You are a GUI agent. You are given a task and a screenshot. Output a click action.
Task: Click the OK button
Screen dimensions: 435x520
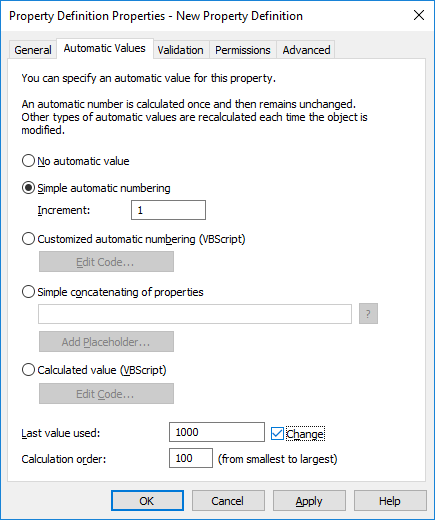click(147, 501)
